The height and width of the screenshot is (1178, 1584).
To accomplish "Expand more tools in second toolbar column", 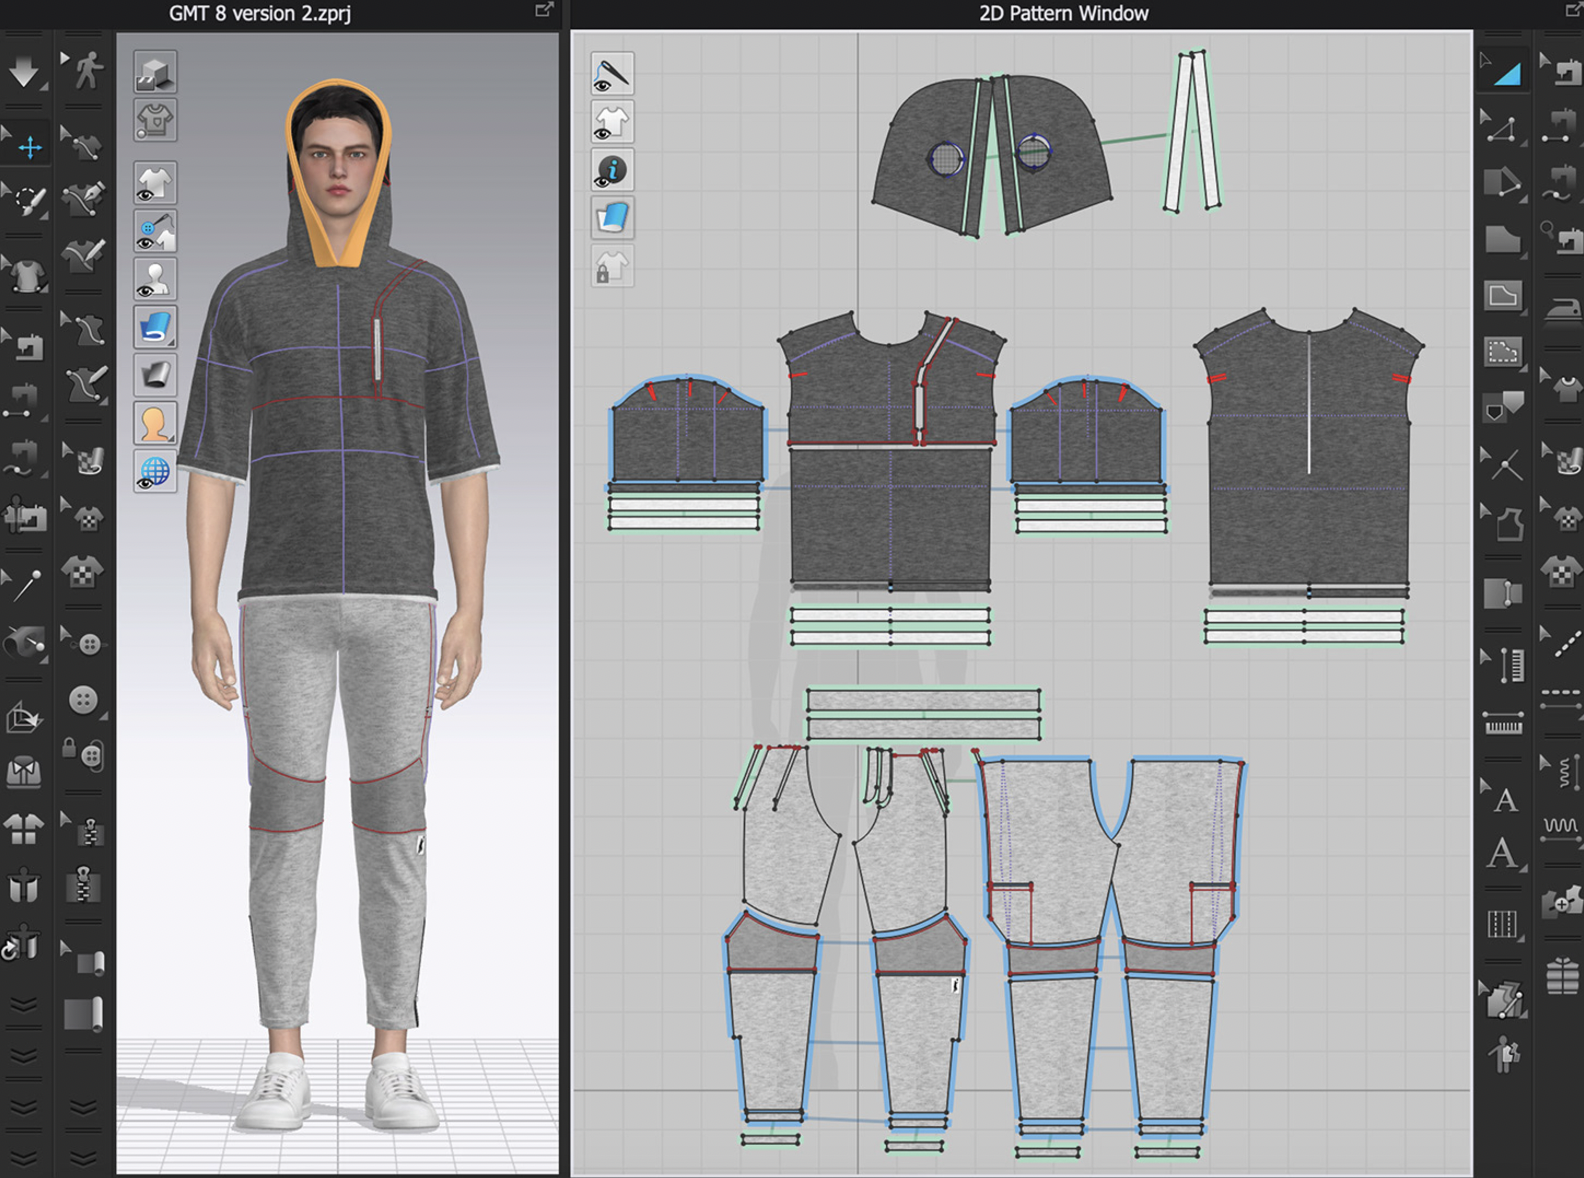I will click(x=84, y=1106).
